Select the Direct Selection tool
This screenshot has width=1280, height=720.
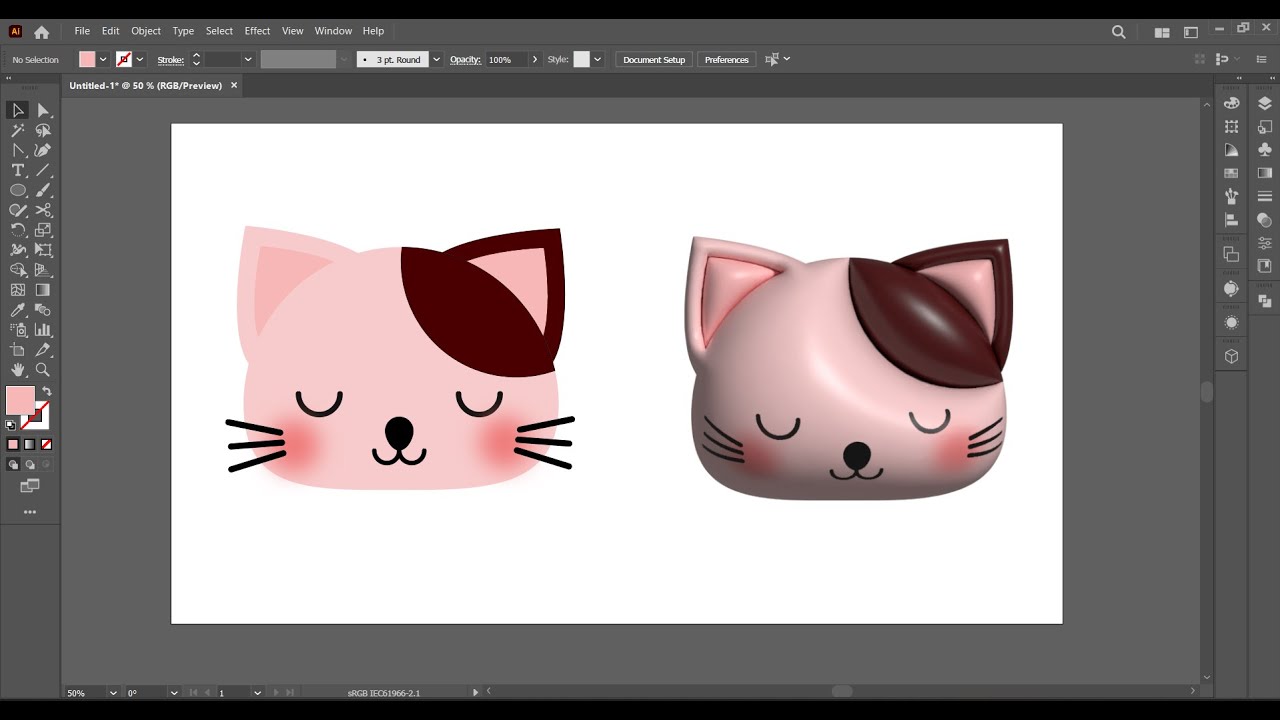[x=43, y=110]
